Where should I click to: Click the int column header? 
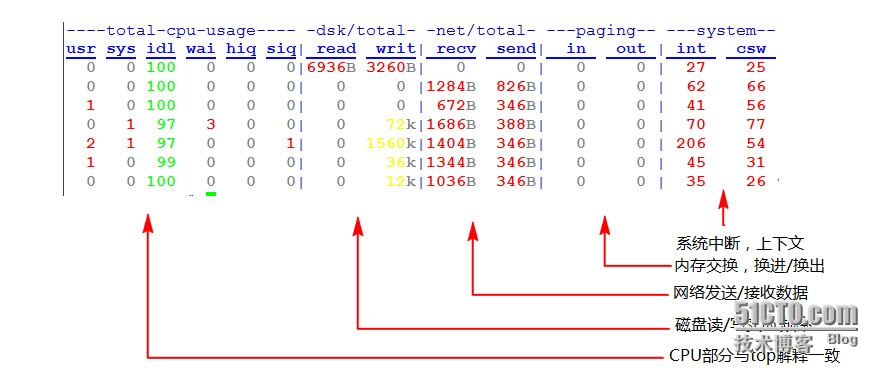[x=691, y=49]
